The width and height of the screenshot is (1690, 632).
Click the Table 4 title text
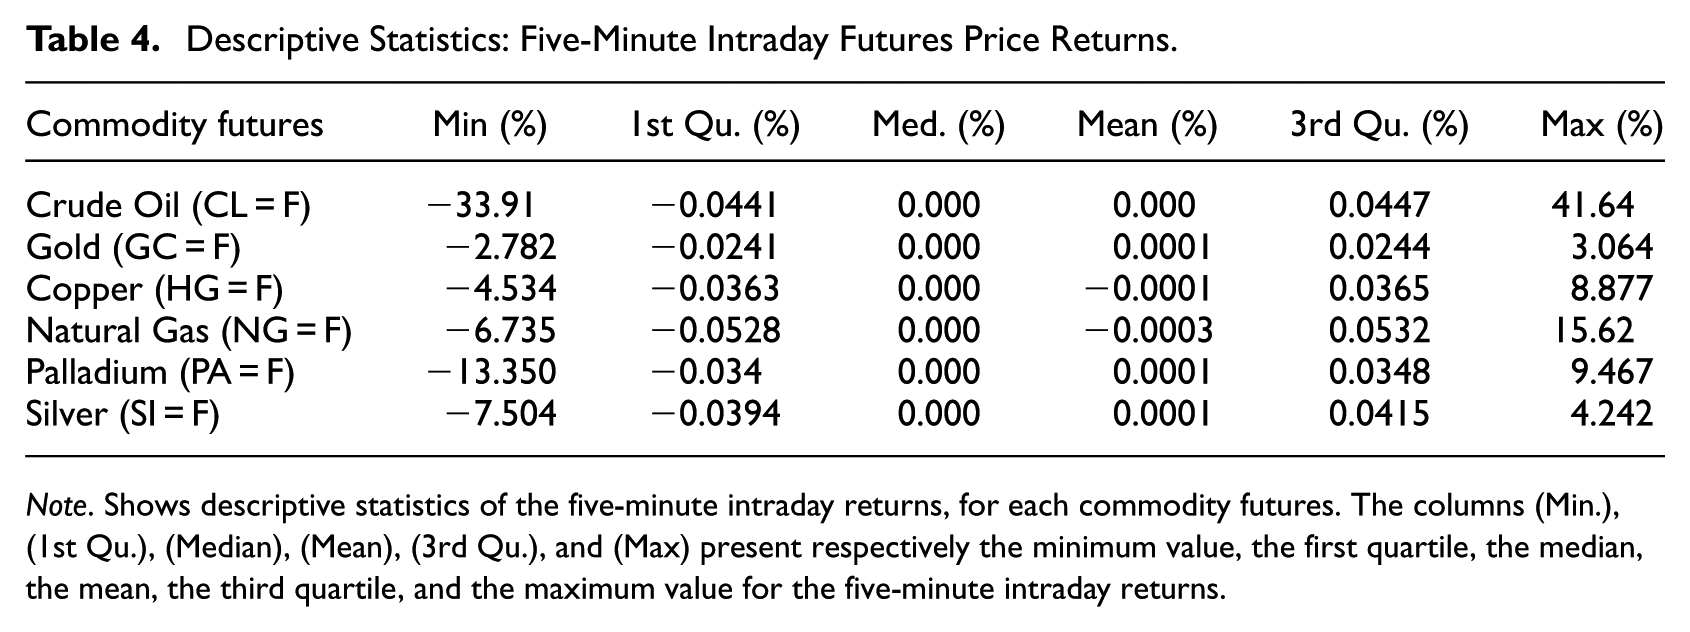pos(601,40)
